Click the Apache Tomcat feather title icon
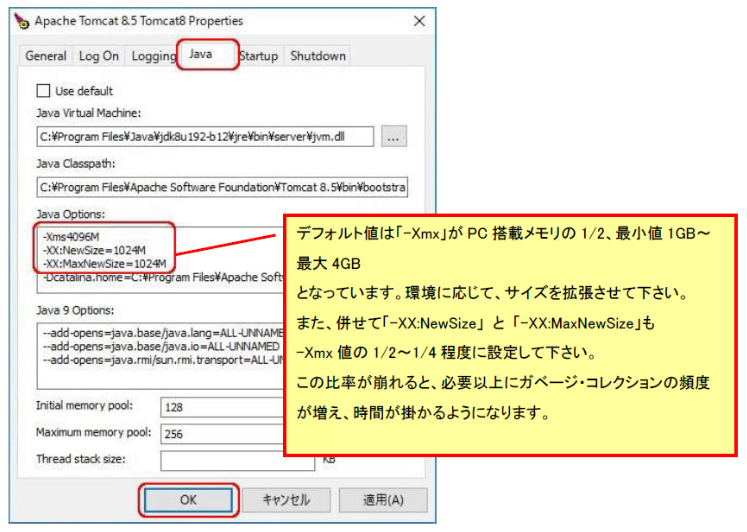 21,20
